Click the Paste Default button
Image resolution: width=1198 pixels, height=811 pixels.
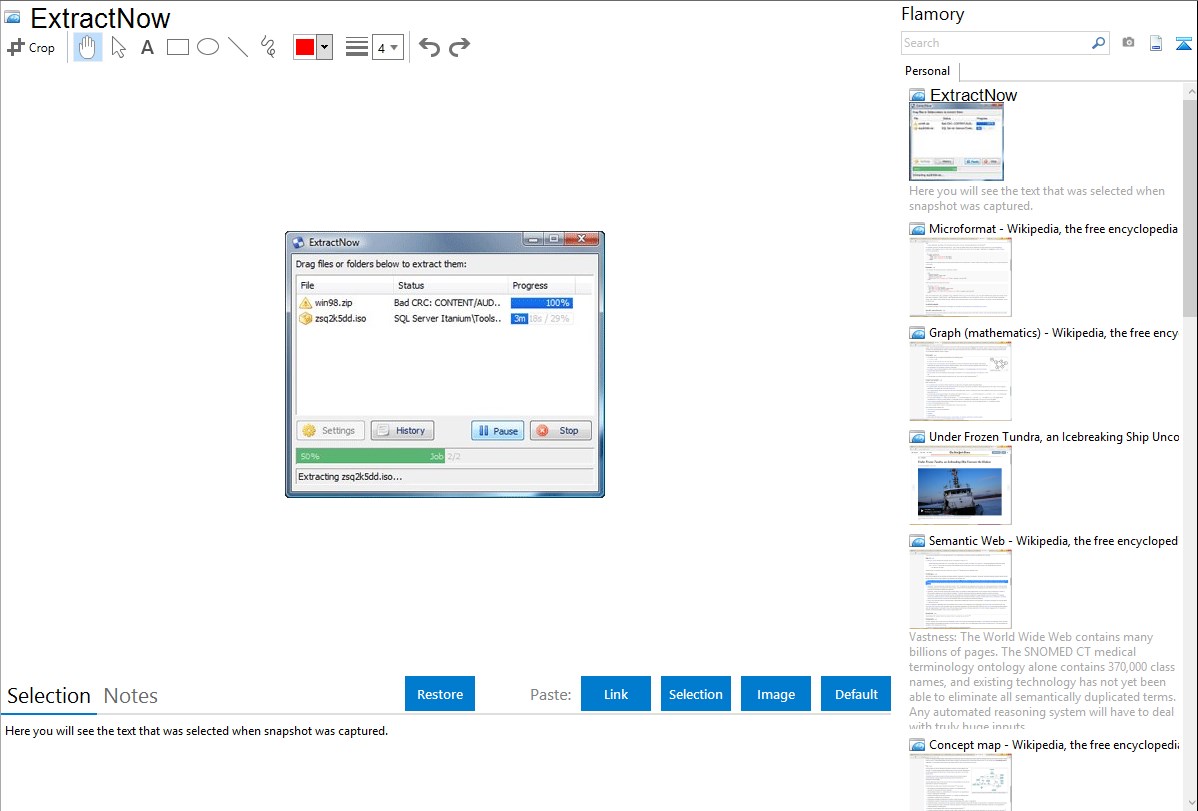tap(856, 694)
